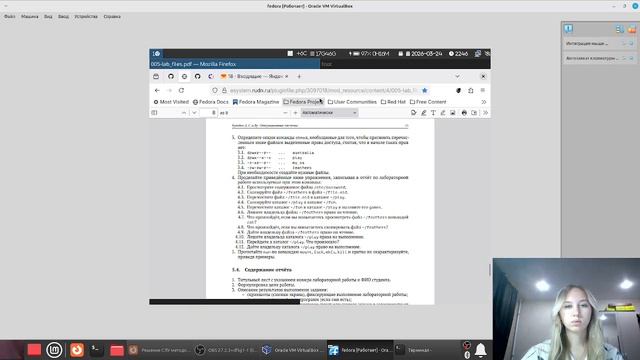Image resolution: width=640 pixels, height=360 pixels.
Task: Zoom in the PDF document
Action: pyautogui.click(x=296, y=113)
